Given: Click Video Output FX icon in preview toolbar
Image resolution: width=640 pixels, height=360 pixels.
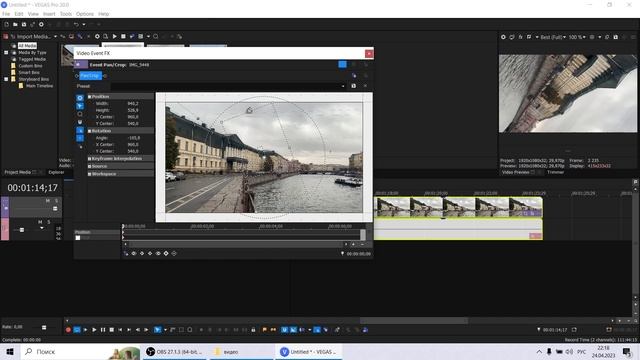Looking at the screenshot, I should pyautogui.click(x=520, y=37).
